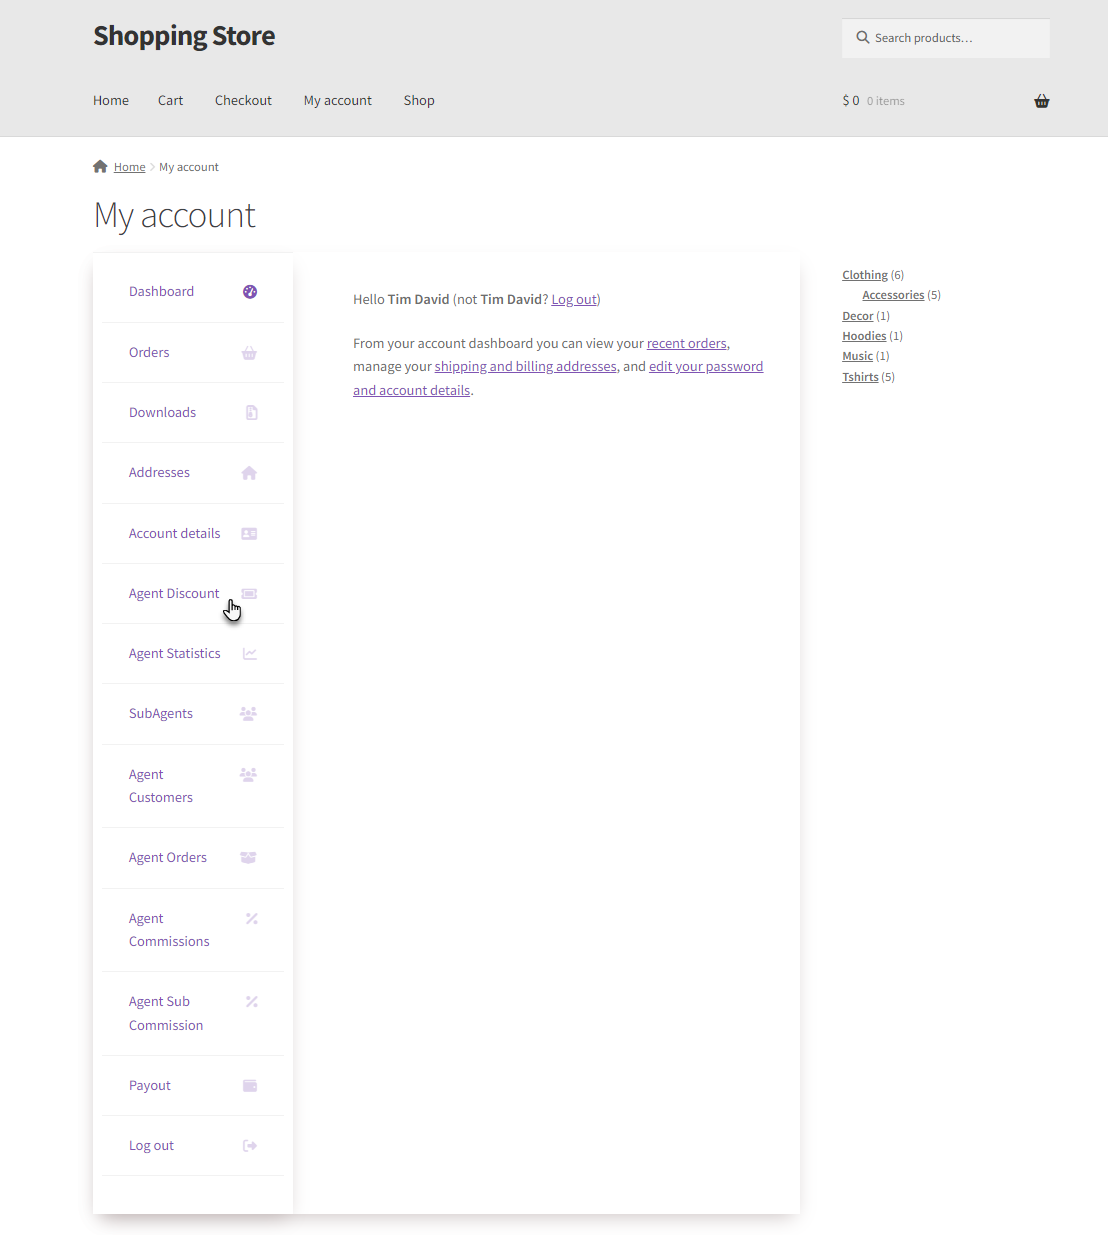1108x1235 pixels.
Task: Follow edit your password and account details link
Action: (x=558, y=379)
